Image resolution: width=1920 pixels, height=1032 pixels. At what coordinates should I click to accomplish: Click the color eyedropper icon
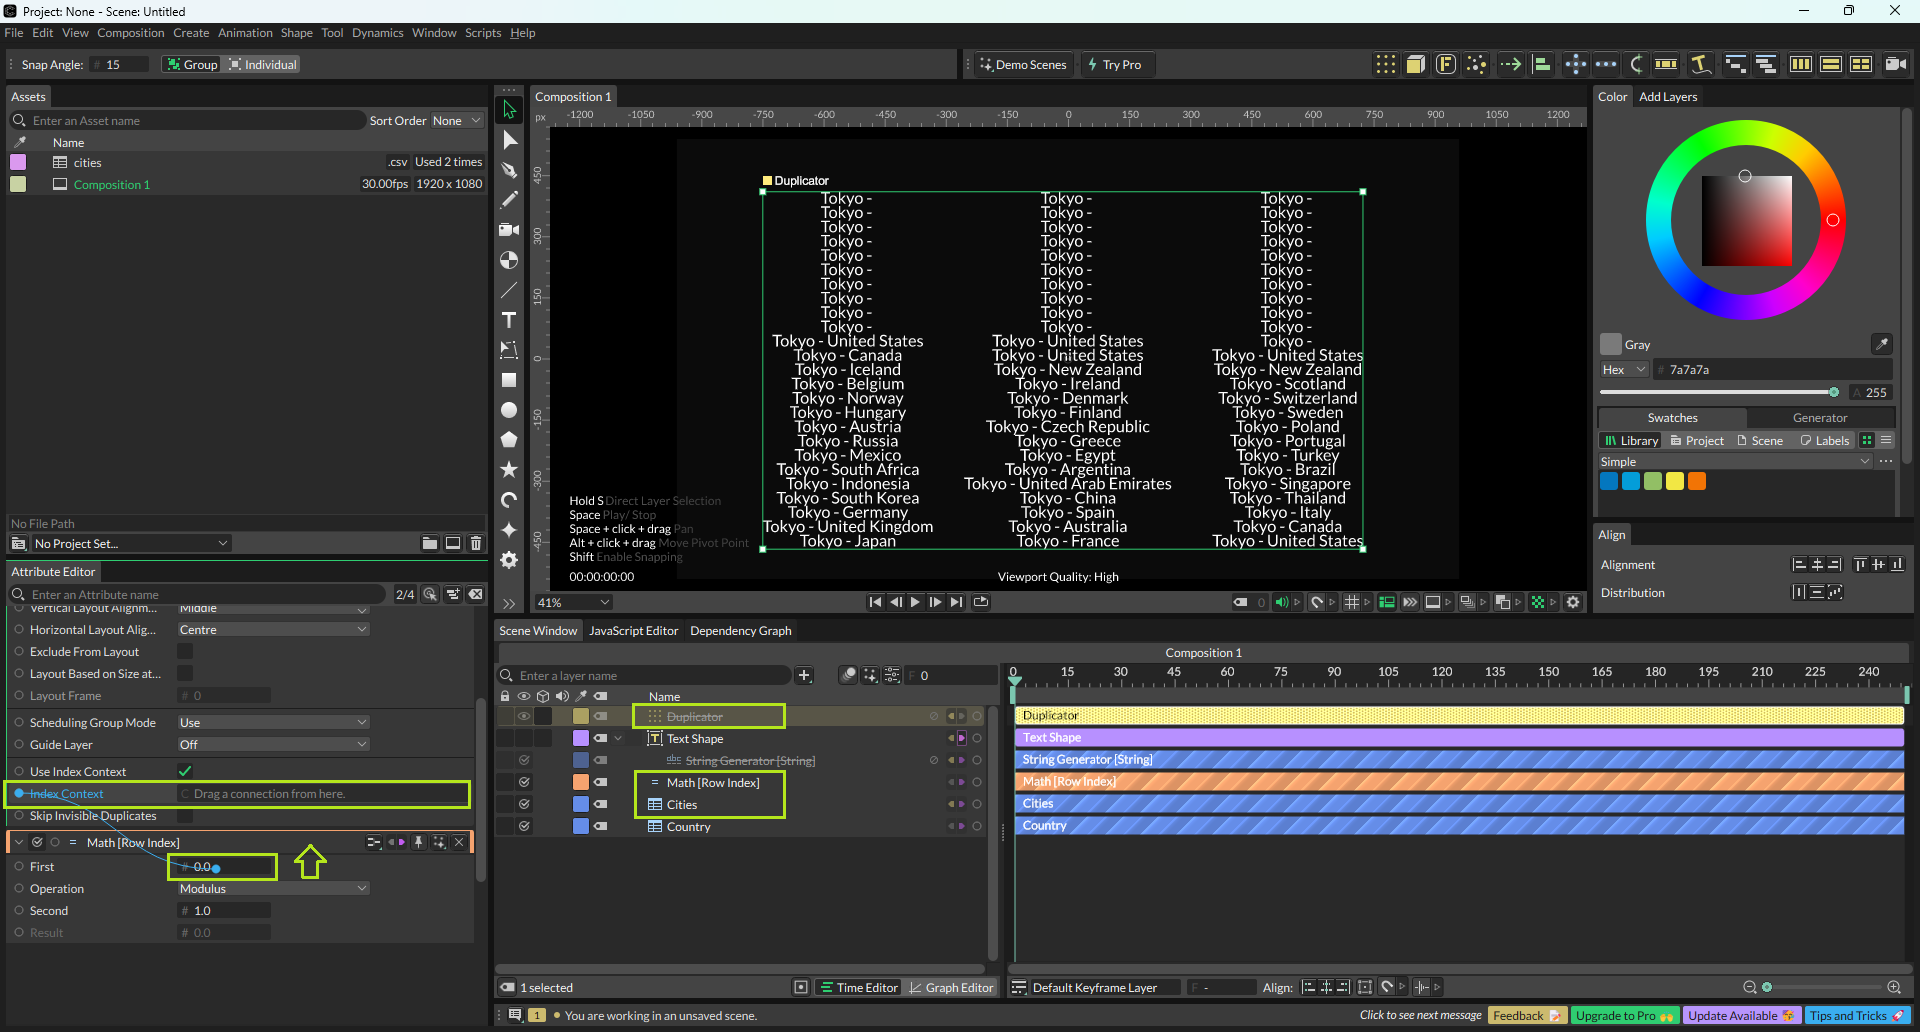coord(1881,344)
